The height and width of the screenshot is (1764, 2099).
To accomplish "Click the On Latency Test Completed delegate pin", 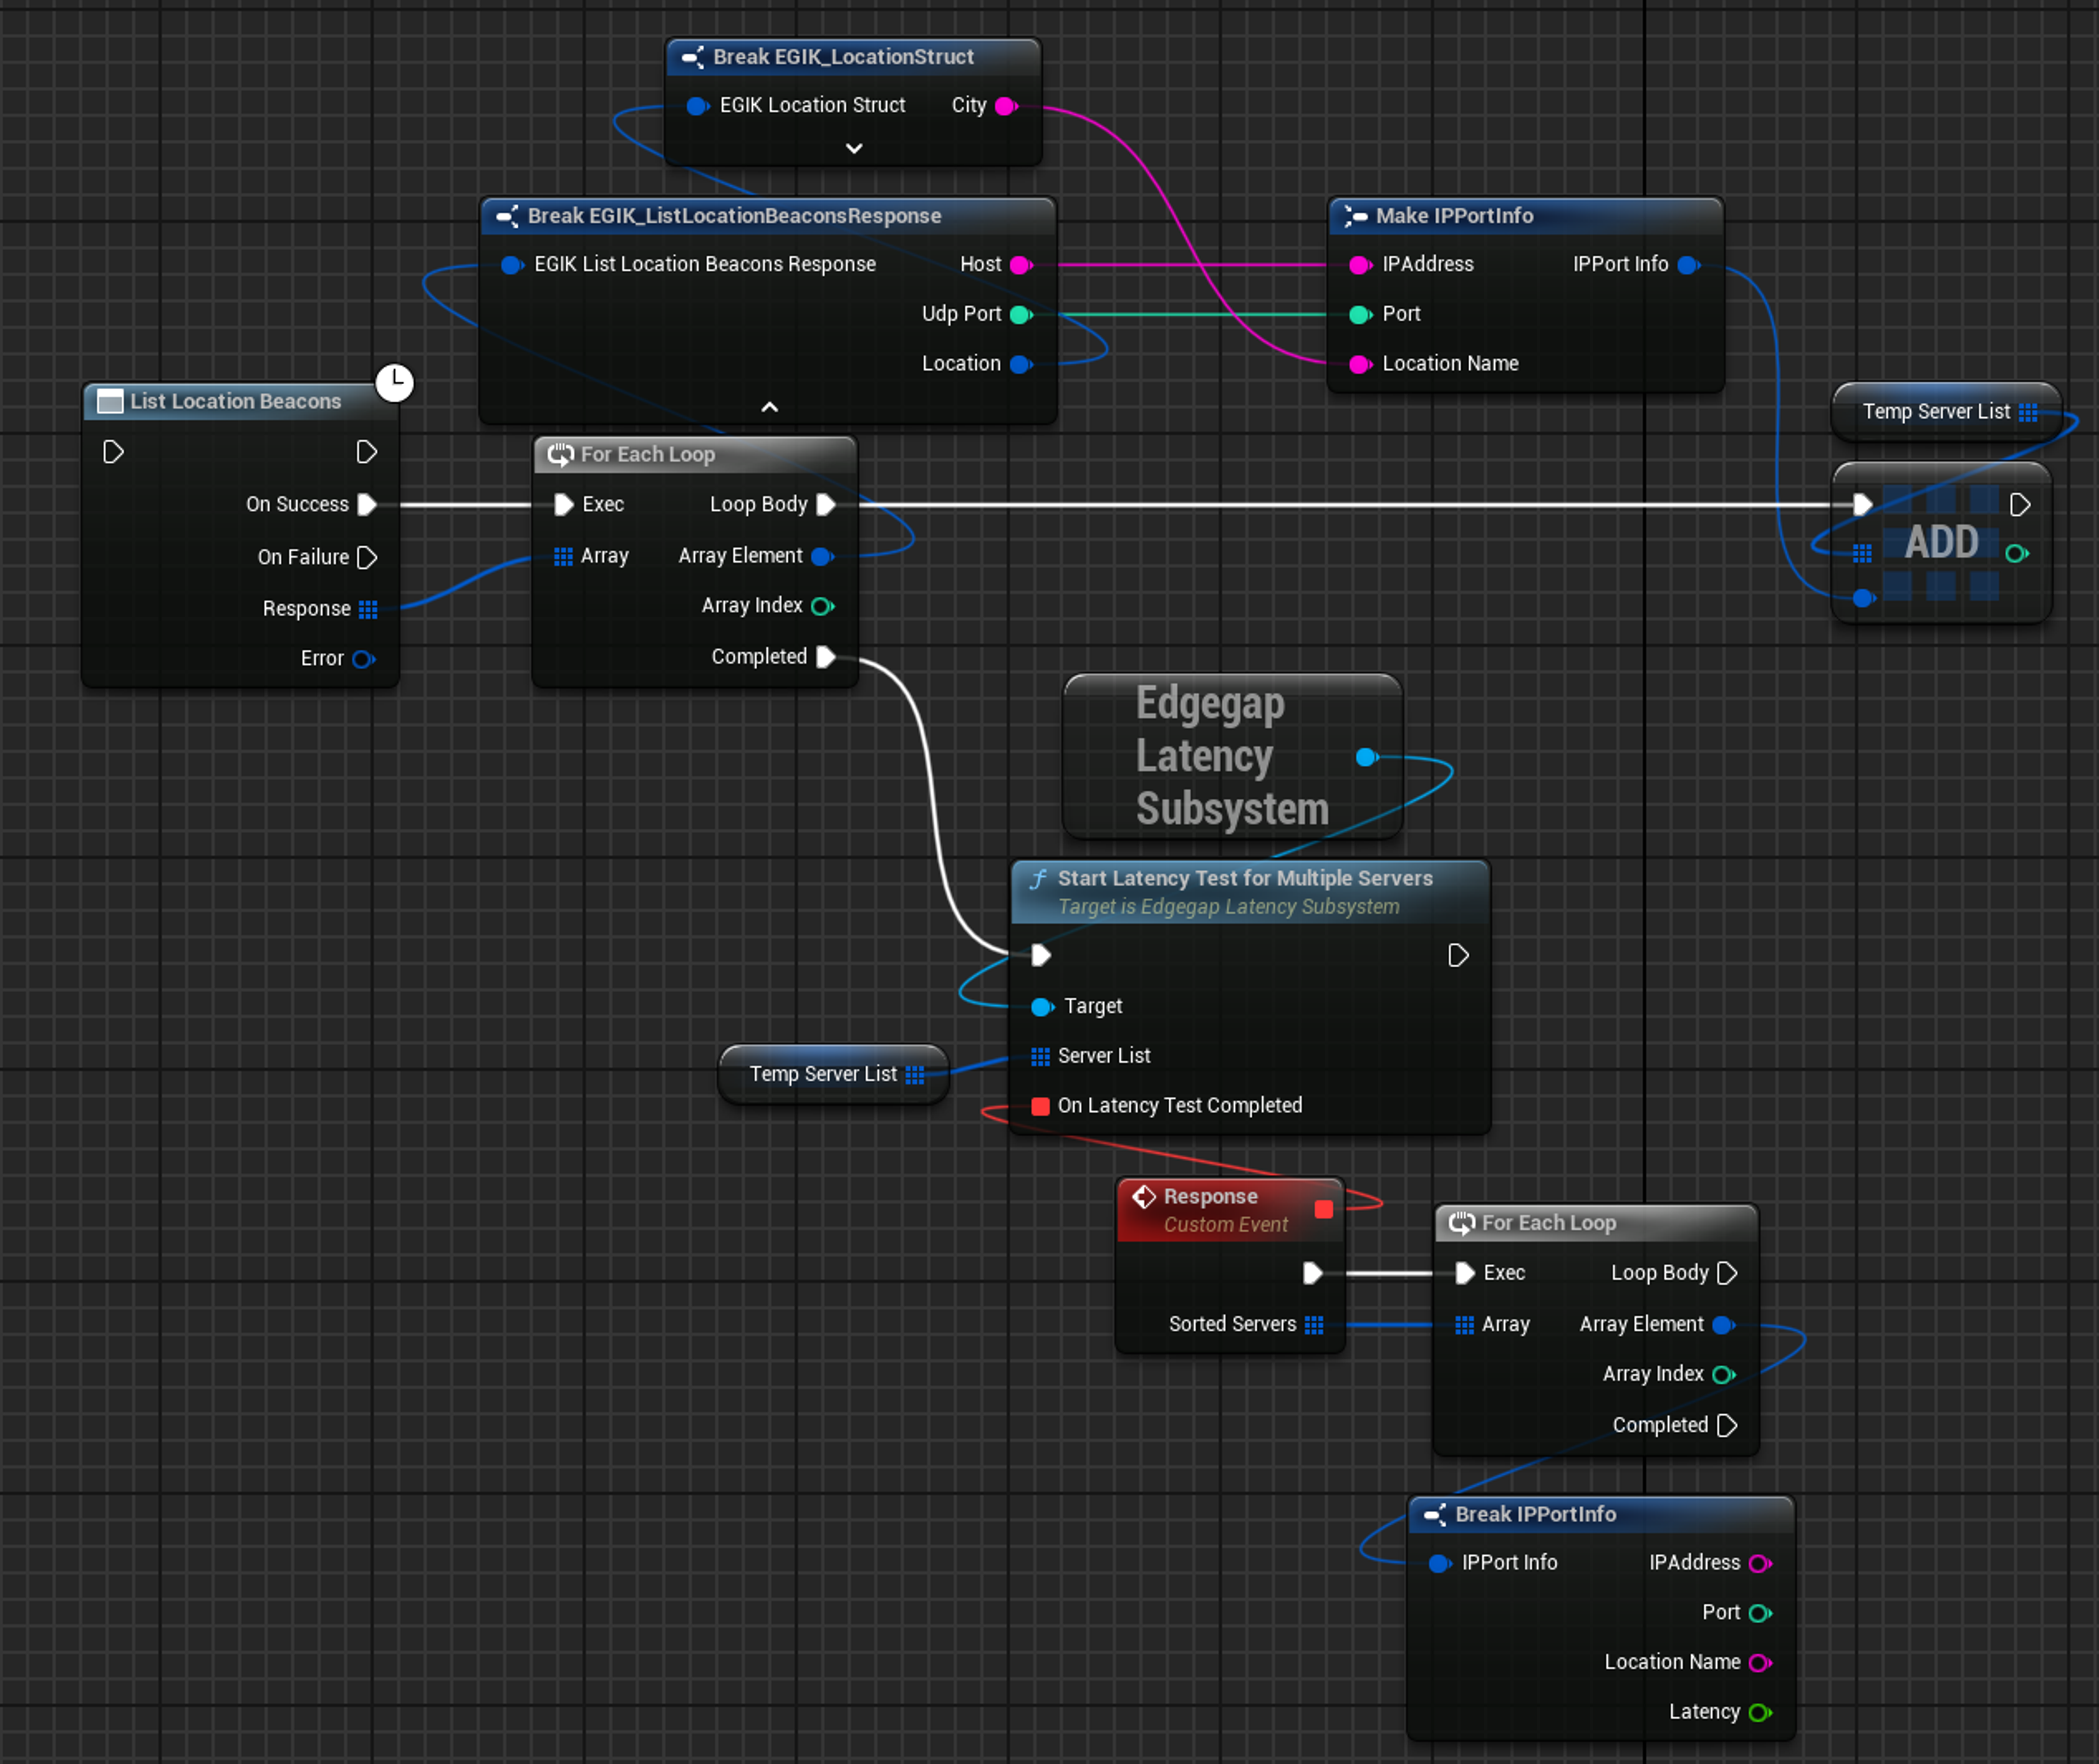I will coord(1040,1106).
